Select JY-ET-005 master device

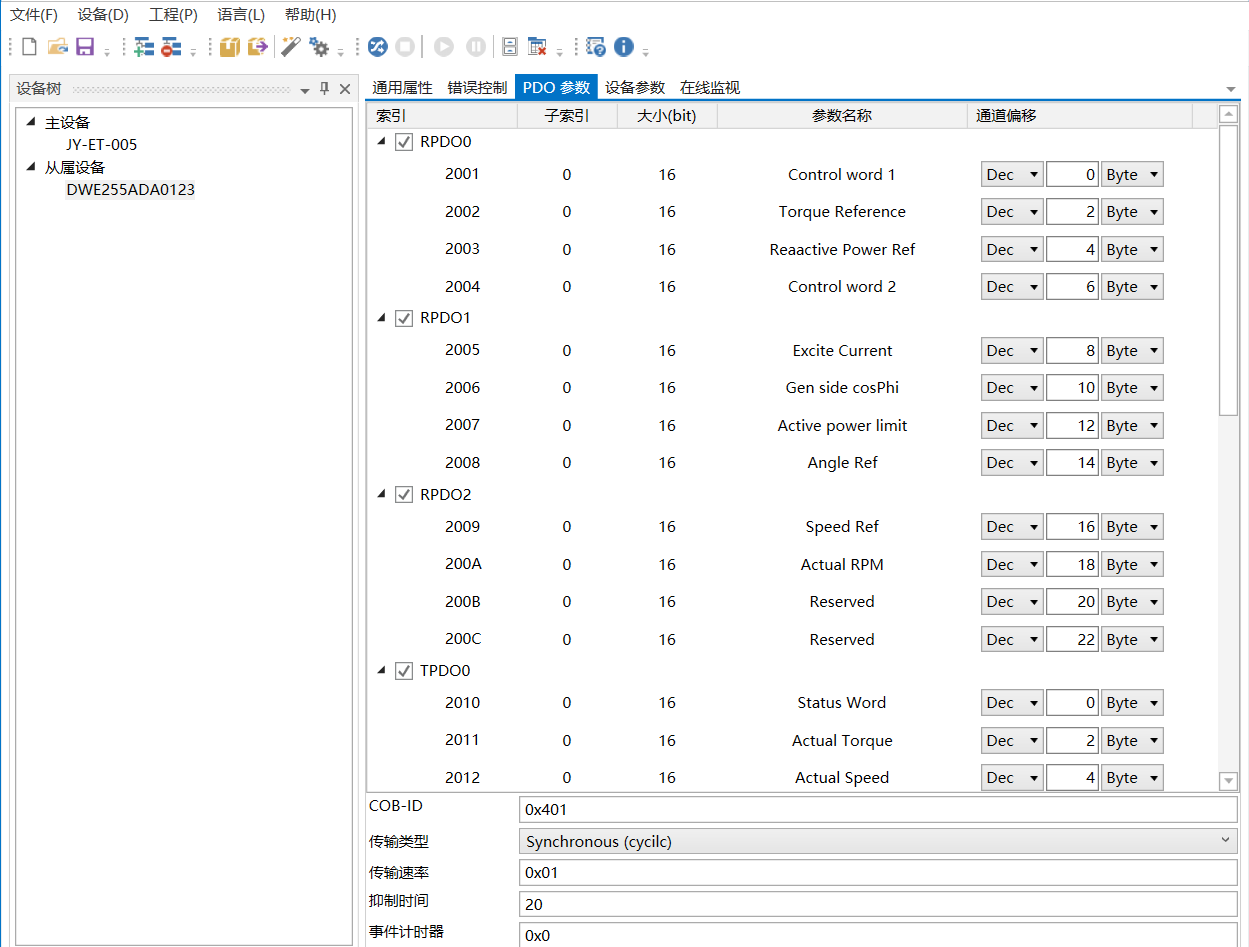(x=101, y=144)
